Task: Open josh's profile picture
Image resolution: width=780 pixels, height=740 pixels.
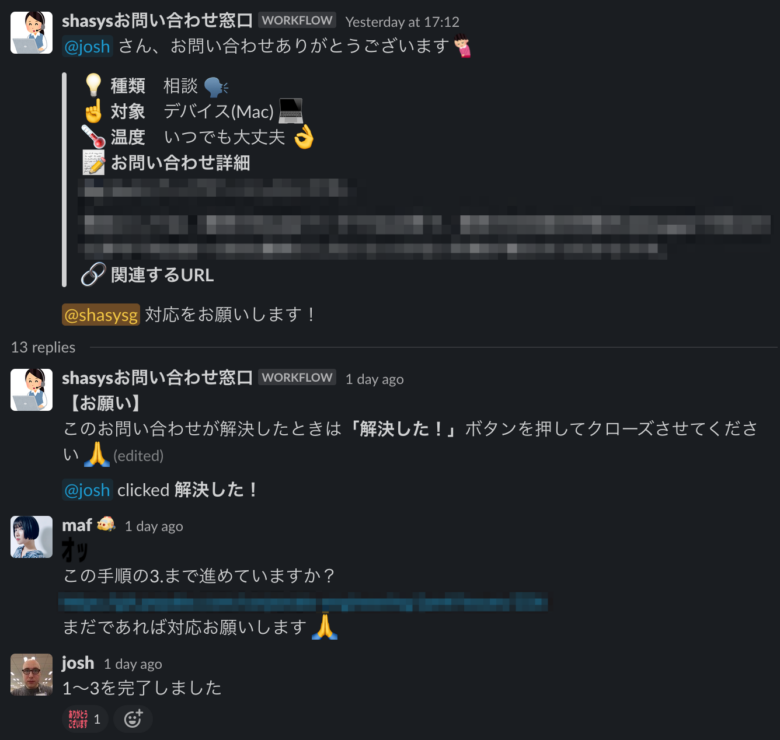Action: tap(31, 675)
